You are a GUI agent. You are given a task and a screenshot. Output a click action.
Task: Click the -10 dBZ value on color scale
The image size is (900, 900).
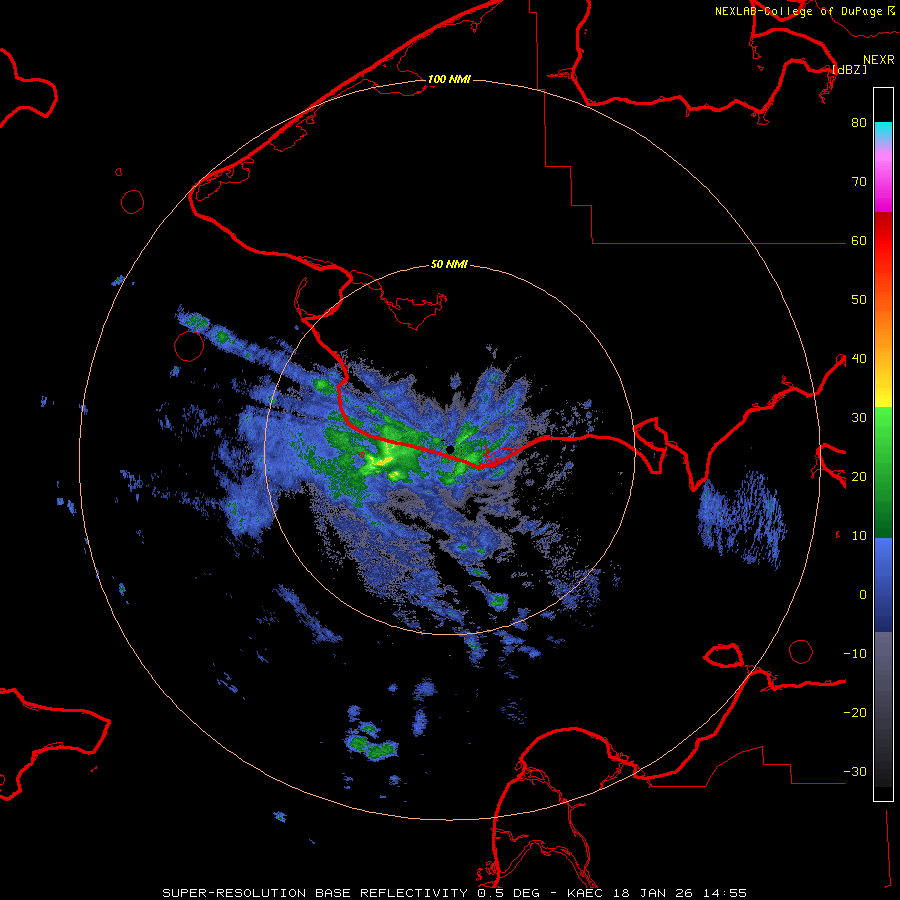(855, 653)
